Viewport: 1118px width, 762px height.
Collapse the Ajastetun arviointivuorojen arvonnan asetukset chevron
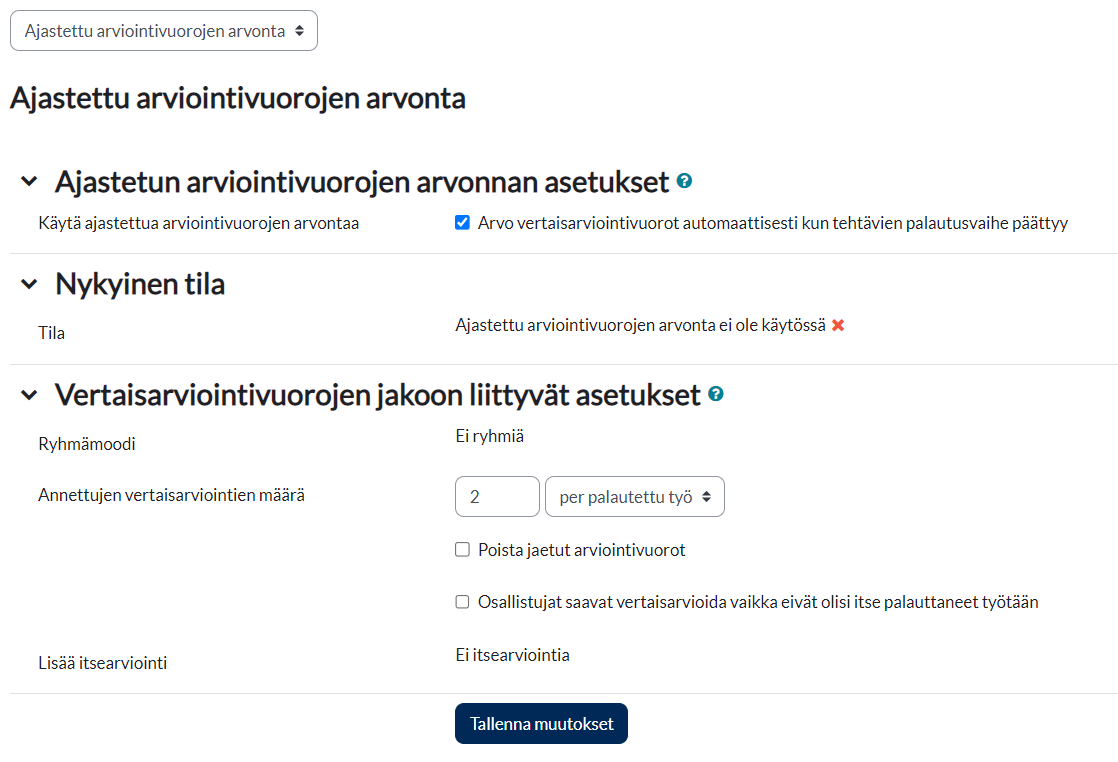tap(30, 182)
